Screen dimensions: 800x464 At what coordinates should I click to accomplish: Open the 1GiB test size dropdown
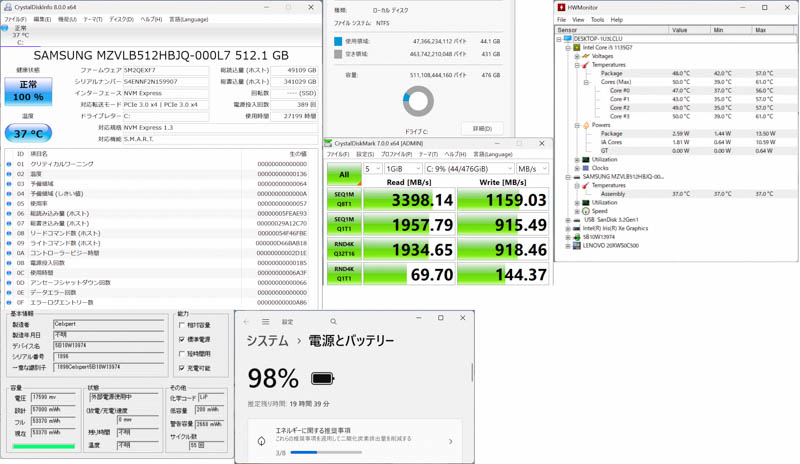(x=403, y=169)
